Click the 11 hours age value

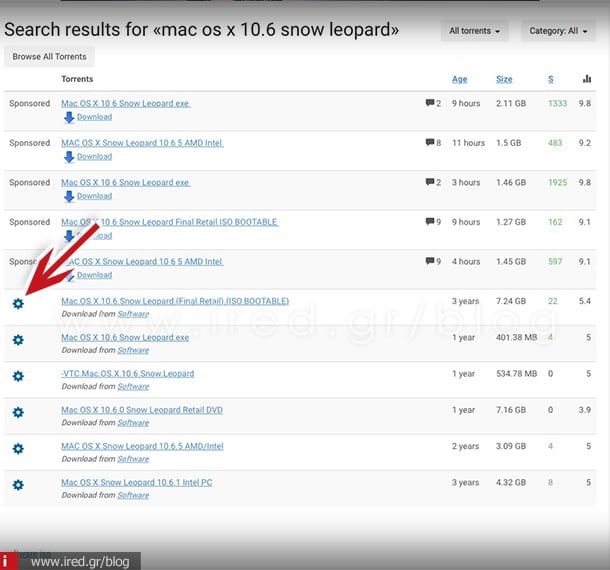click(x=468, y=143)
